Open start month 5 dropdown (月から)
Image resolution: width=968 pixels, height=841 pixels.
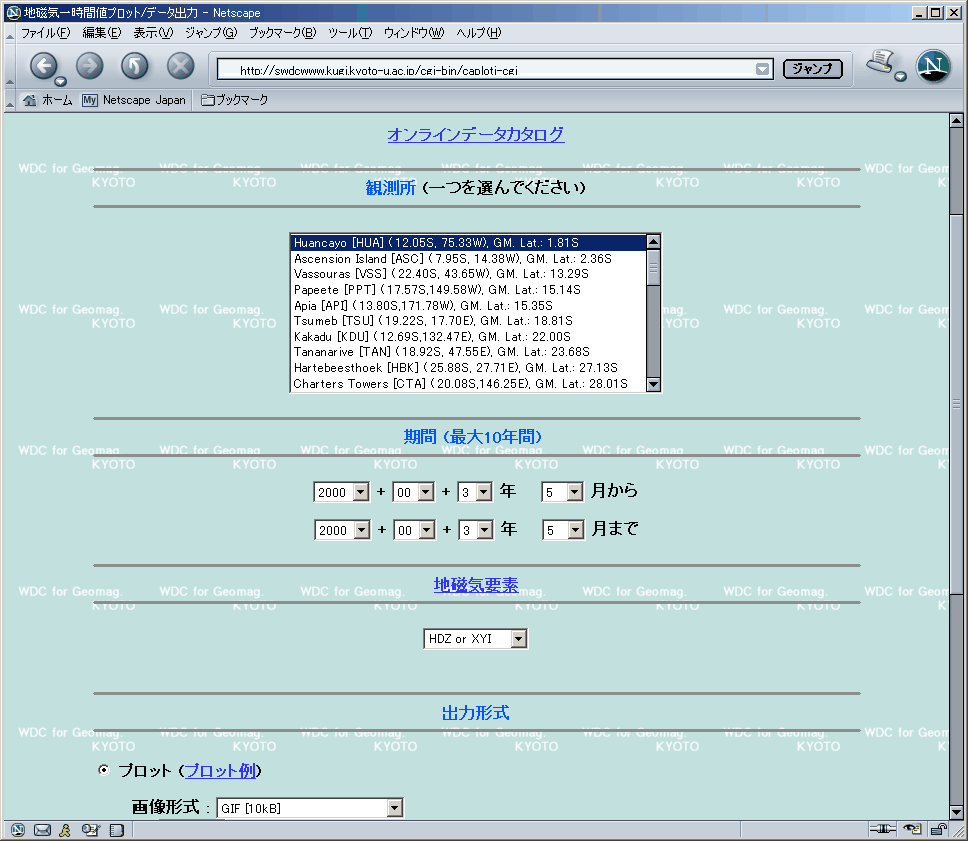[x=562, y=492]
